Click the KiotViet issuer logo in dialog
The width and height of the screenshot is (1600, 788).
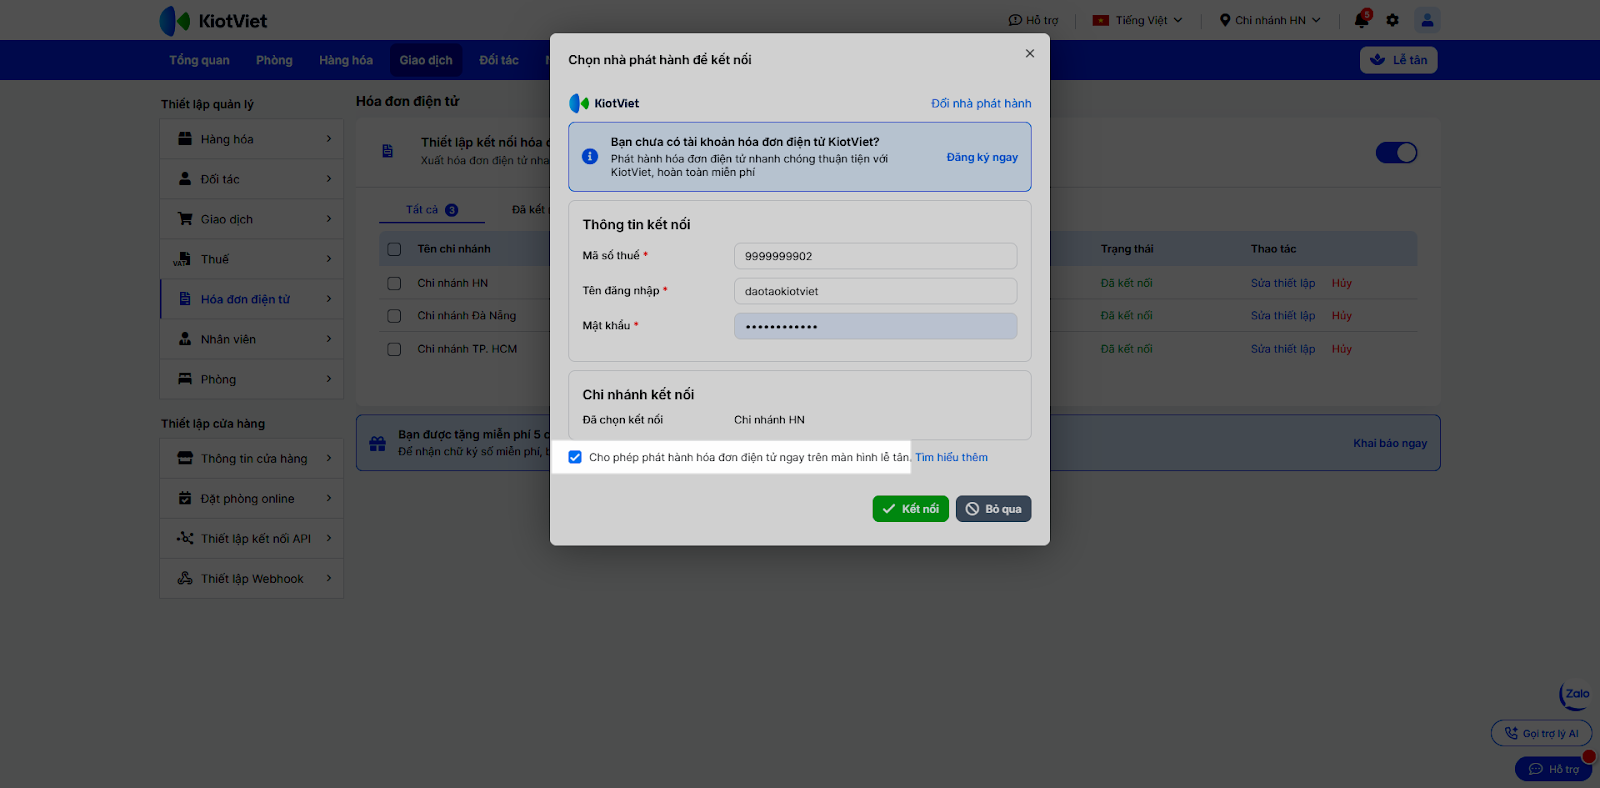(x=604, y=103)
